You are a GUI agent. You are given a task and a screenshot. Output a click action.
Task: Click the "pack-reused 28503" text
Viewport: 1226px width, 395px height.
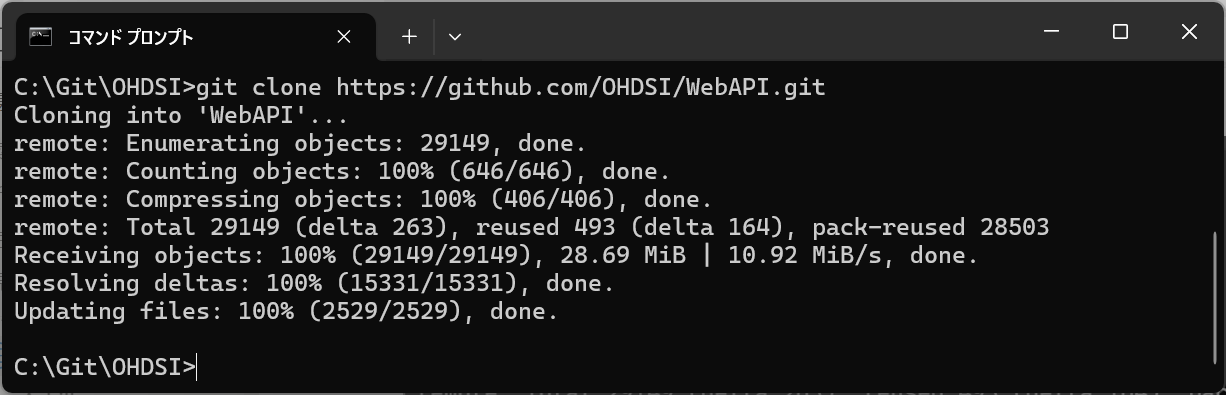[x=931, y=227]
